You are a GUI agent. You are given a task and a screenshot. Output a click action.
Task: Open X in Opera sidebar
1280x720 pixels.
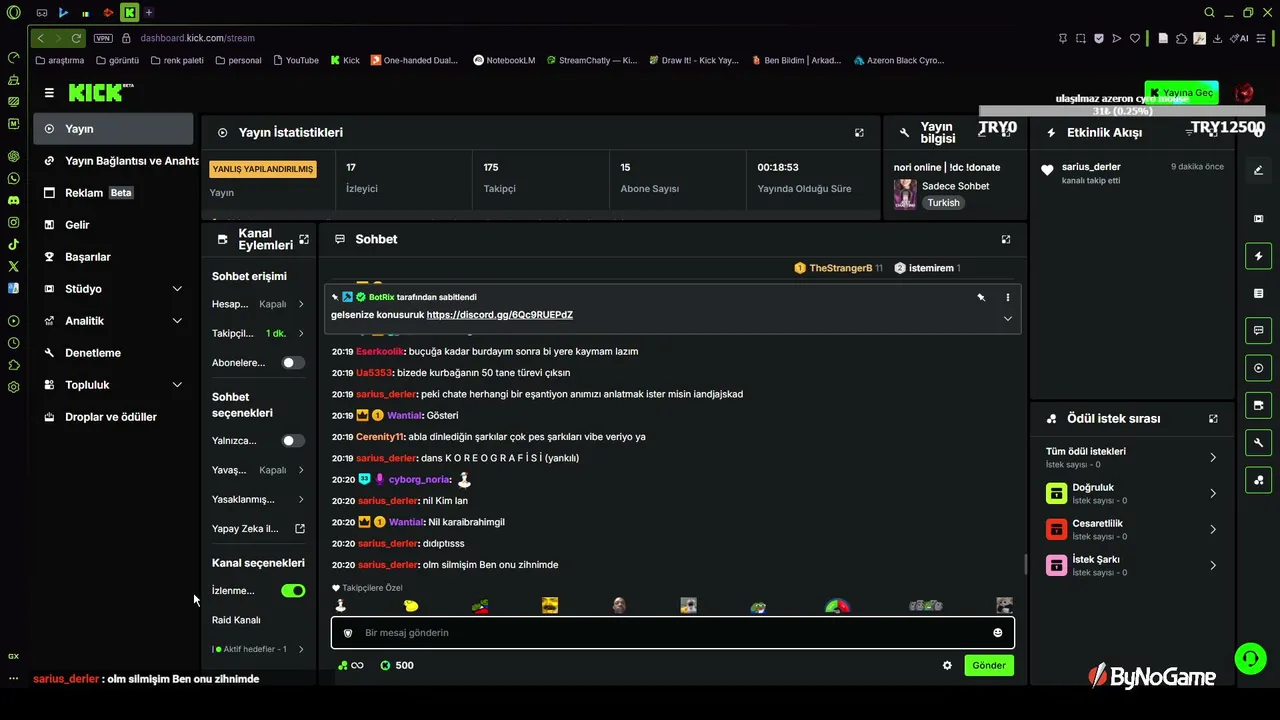[13, 266]
